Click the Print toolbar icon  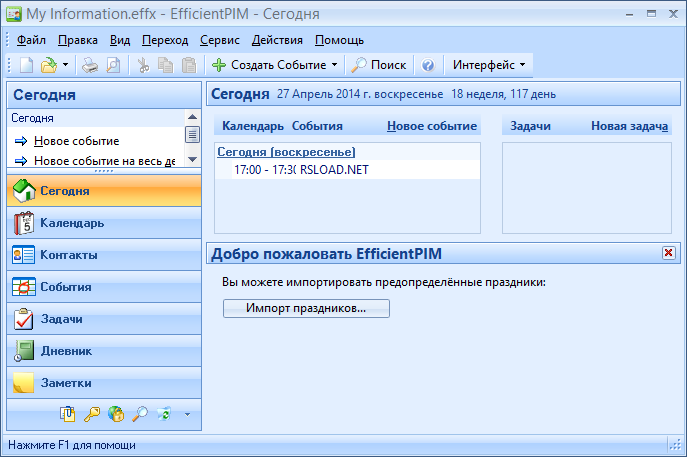[x=90, y=65]
